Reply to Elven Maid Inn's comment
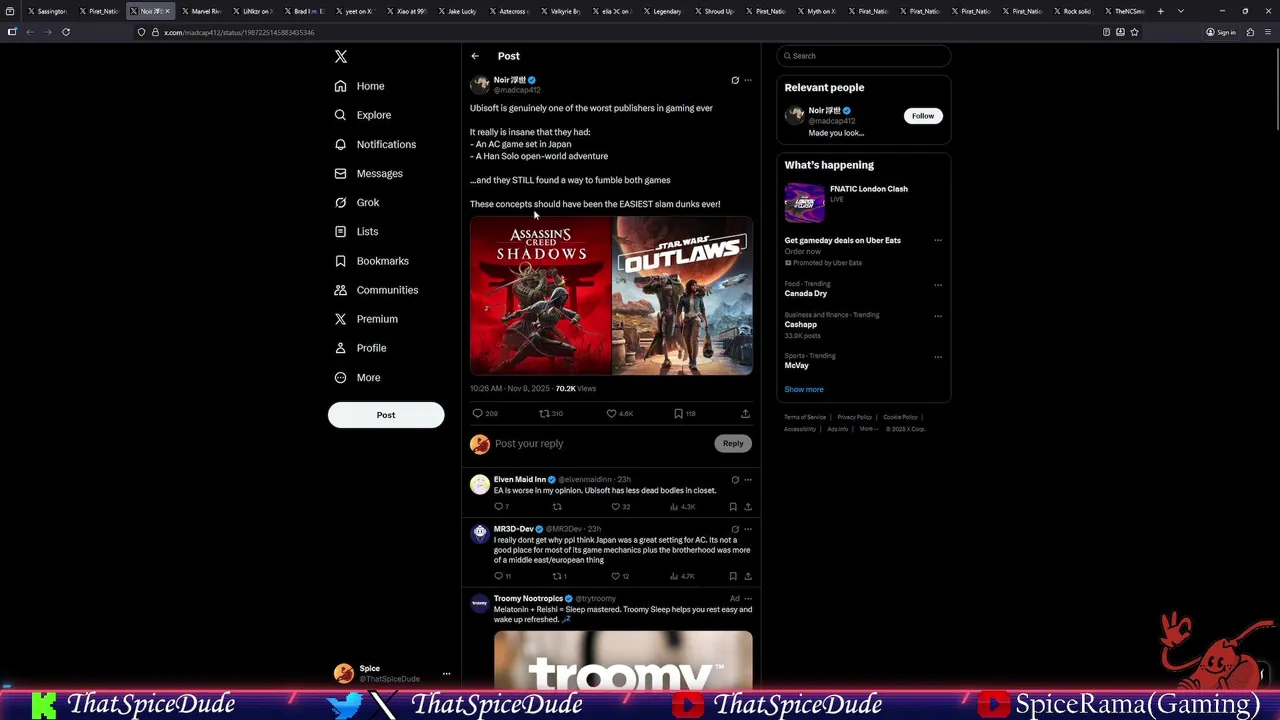The height and width of the screenshot is (720, 1280). coord(501,507)
